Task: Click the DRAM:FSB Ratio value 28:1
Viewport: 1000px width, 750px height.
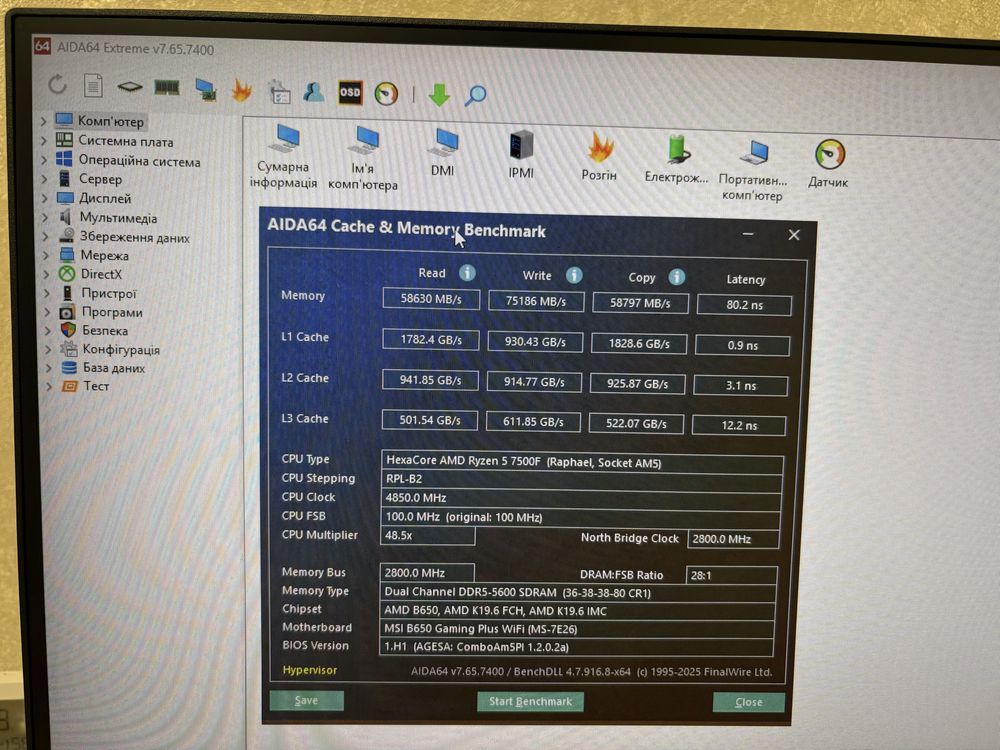Action: pos(732,575)
